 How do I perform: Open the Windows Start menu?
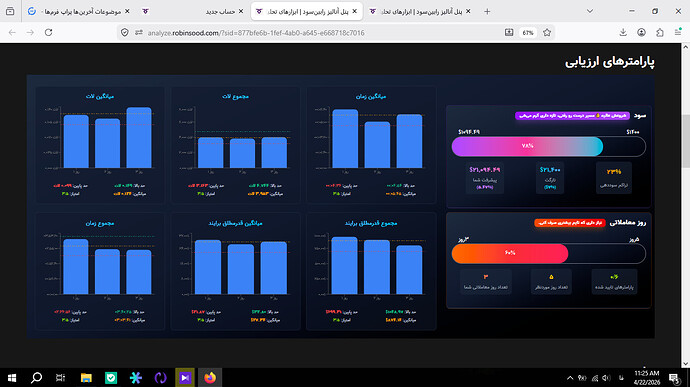click(12, 377)
